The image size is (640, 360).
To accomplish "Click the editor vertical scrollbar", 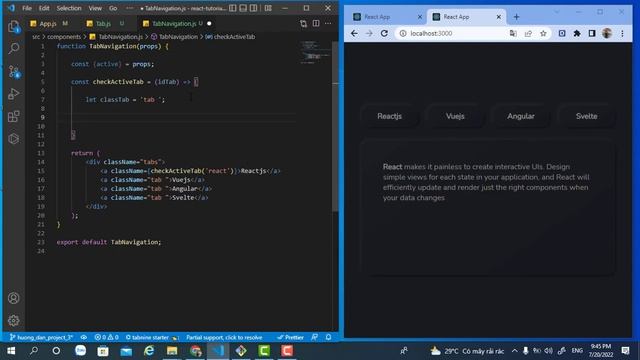I will click(335, 127).
